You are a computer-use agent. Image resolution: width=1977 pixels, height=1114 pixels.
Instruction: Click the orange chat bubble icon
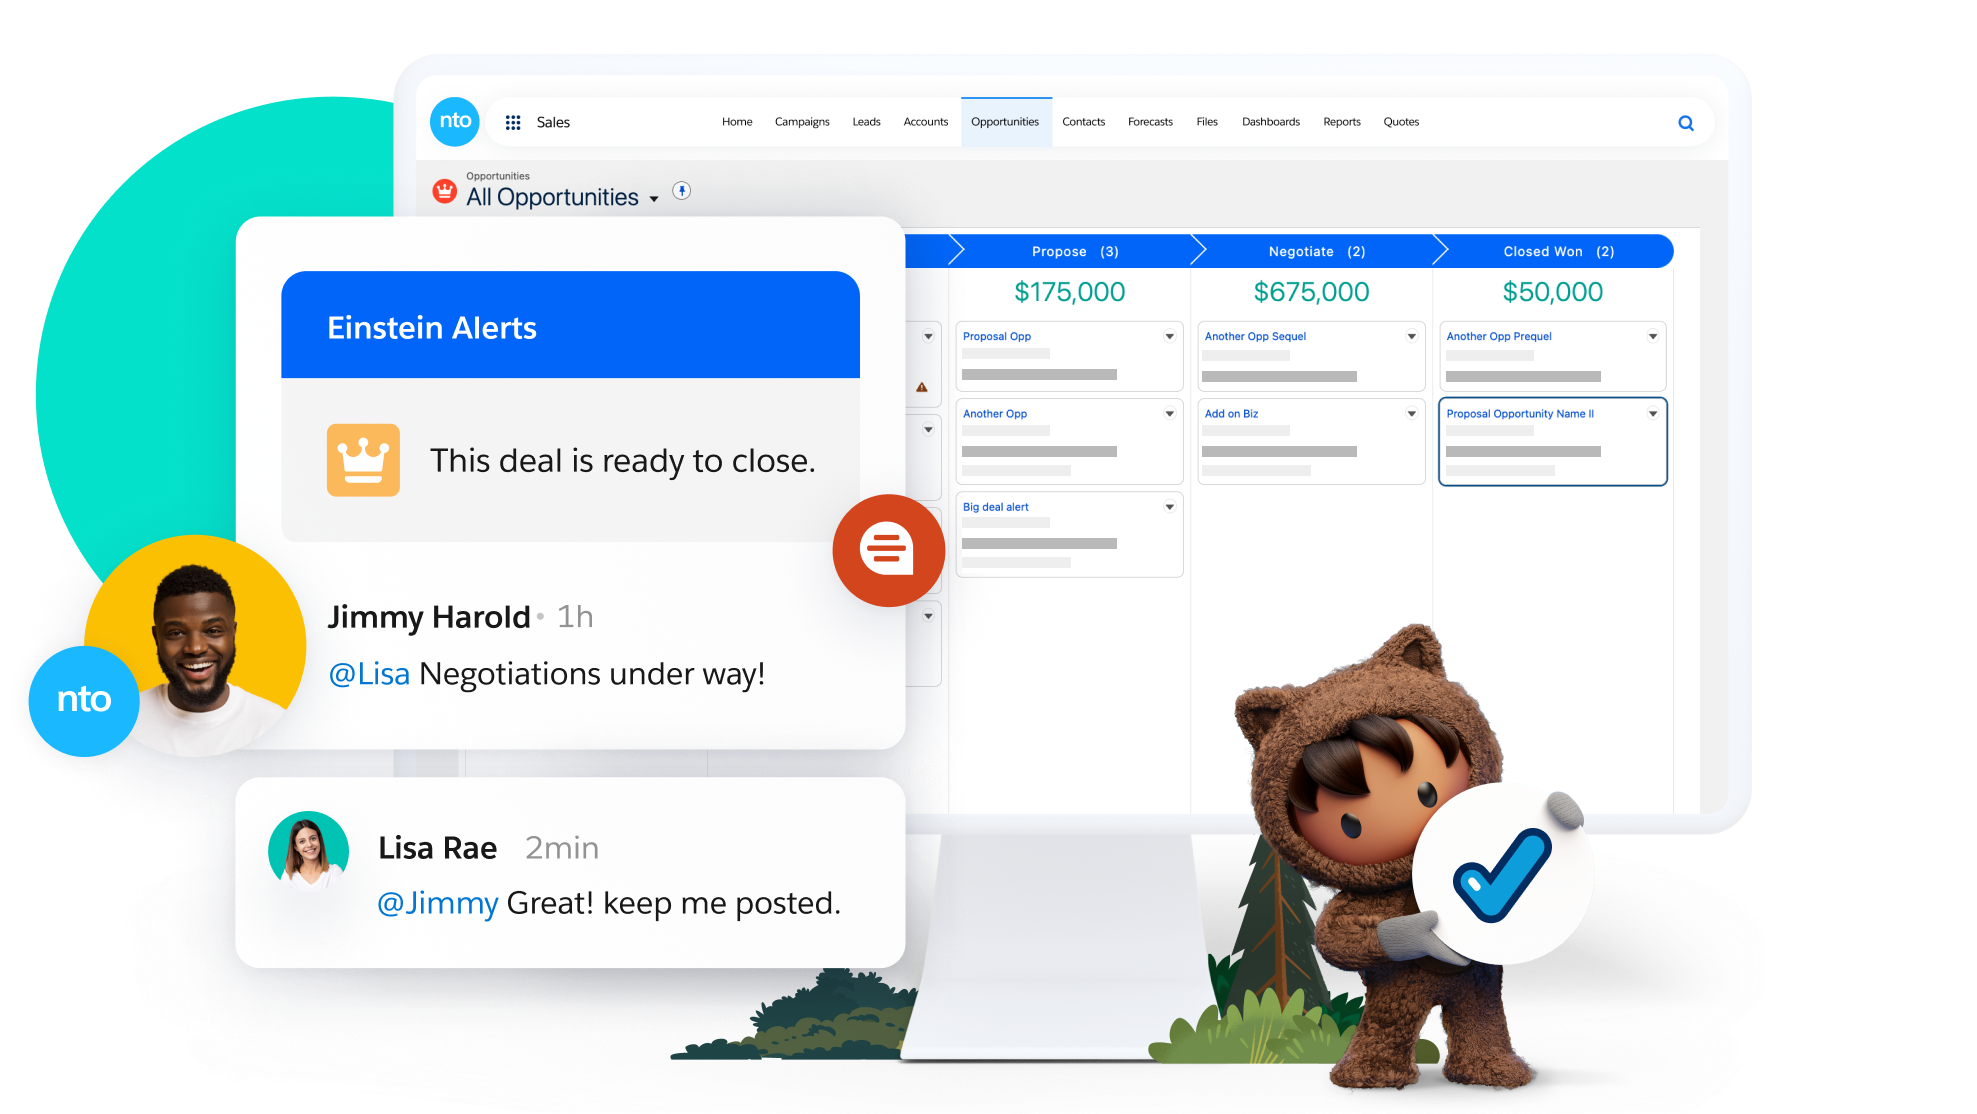point(887,549)
